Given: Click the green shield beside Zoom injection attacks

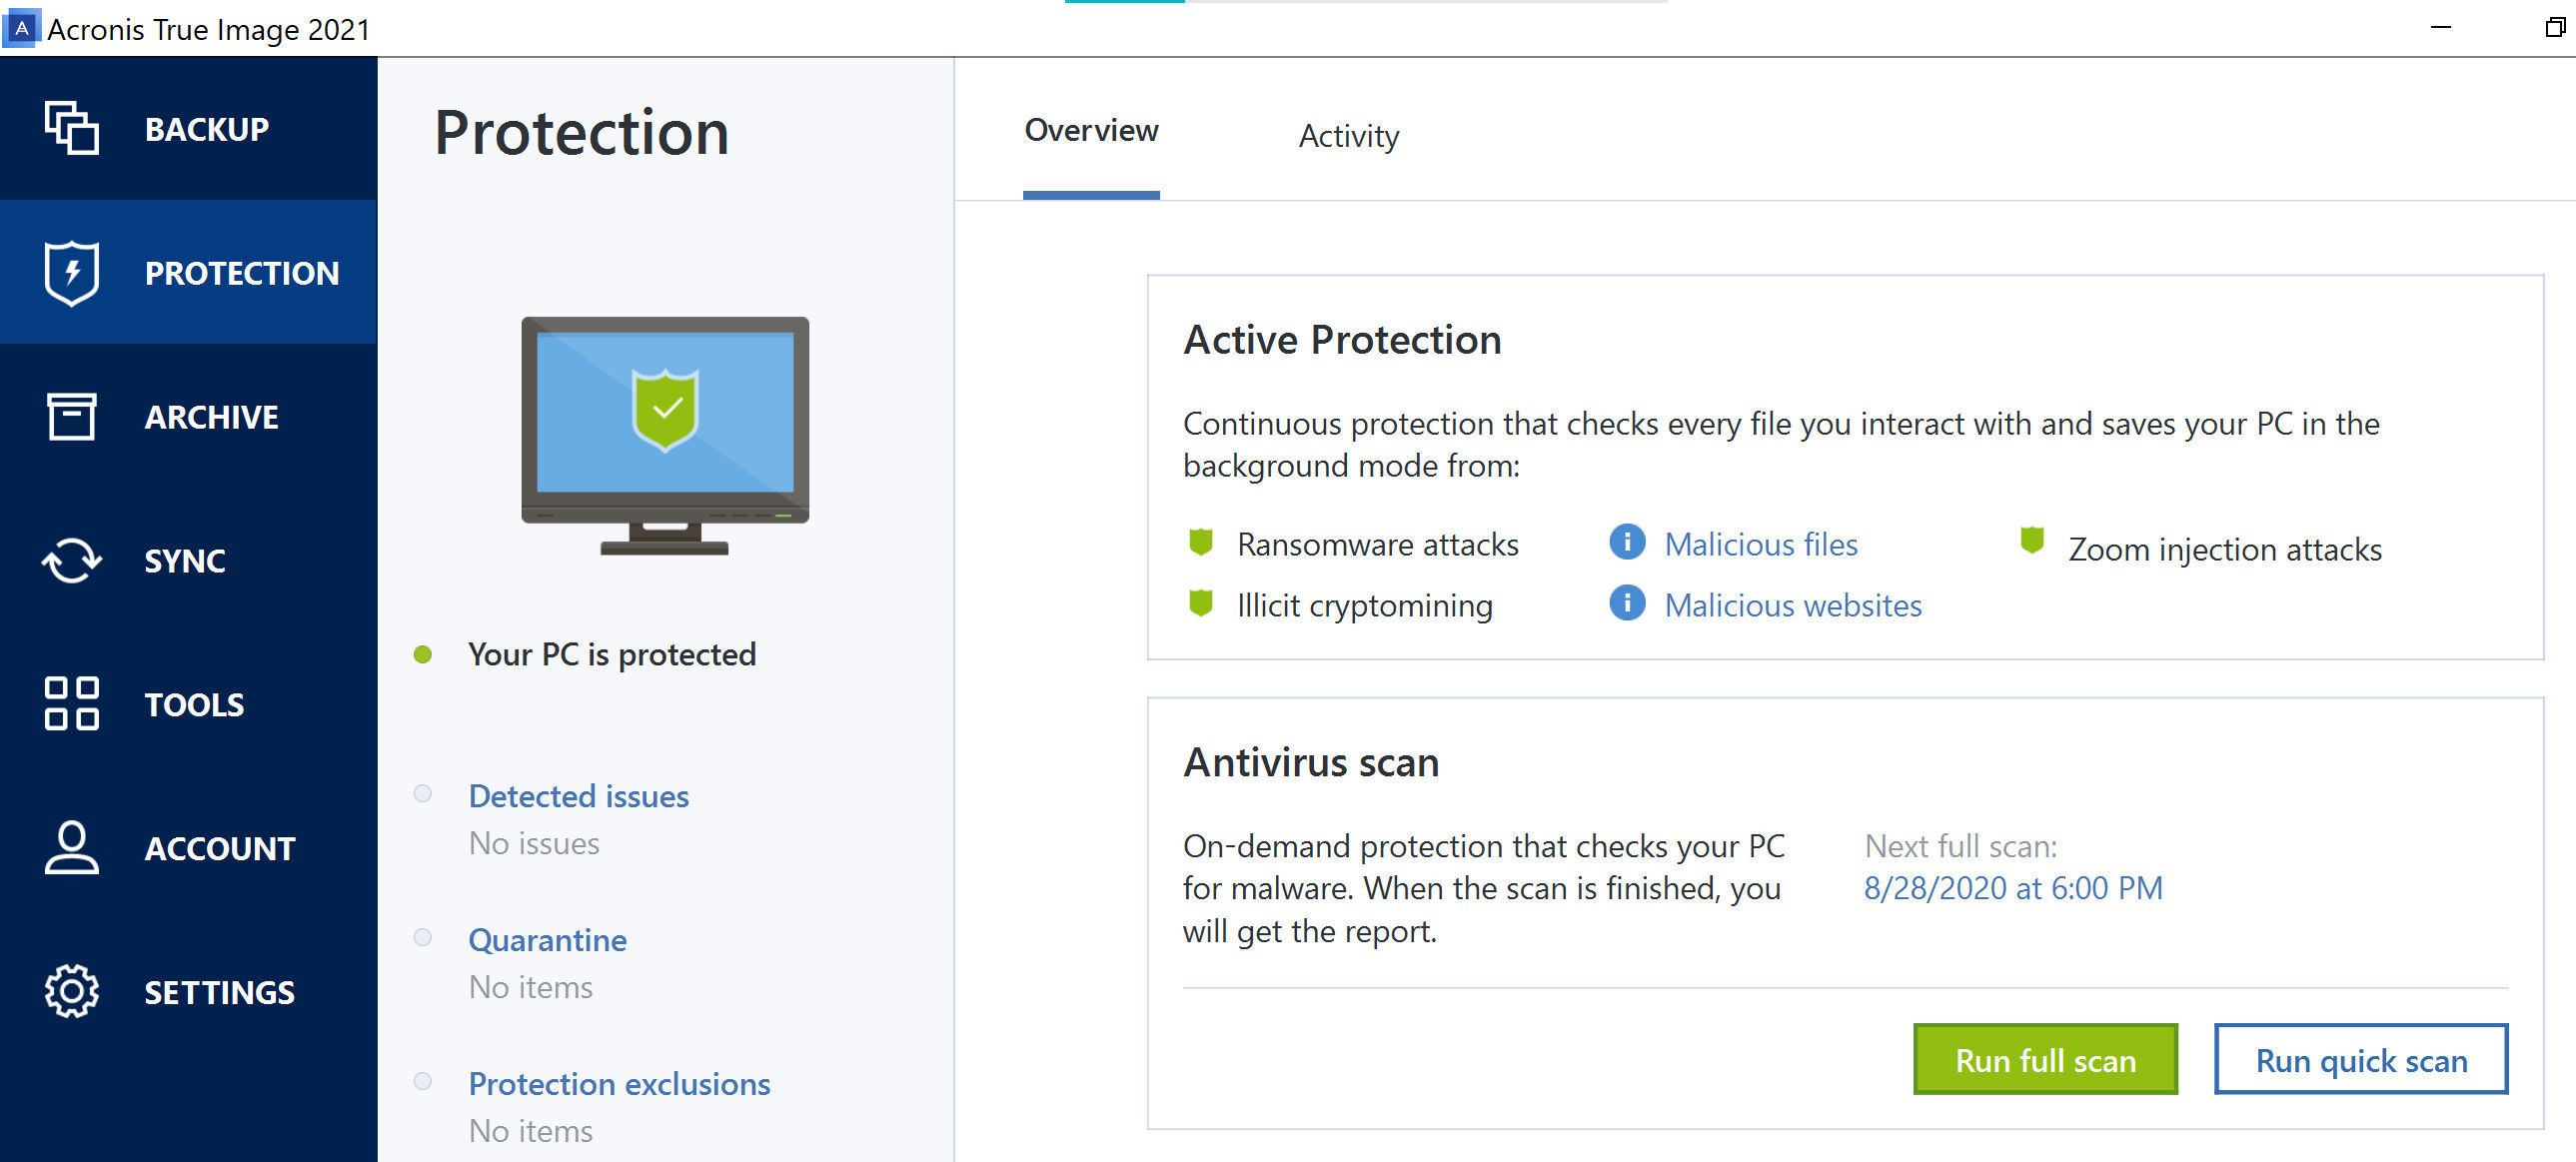Looking at the screenshot, I should [x=2031, y=540].
